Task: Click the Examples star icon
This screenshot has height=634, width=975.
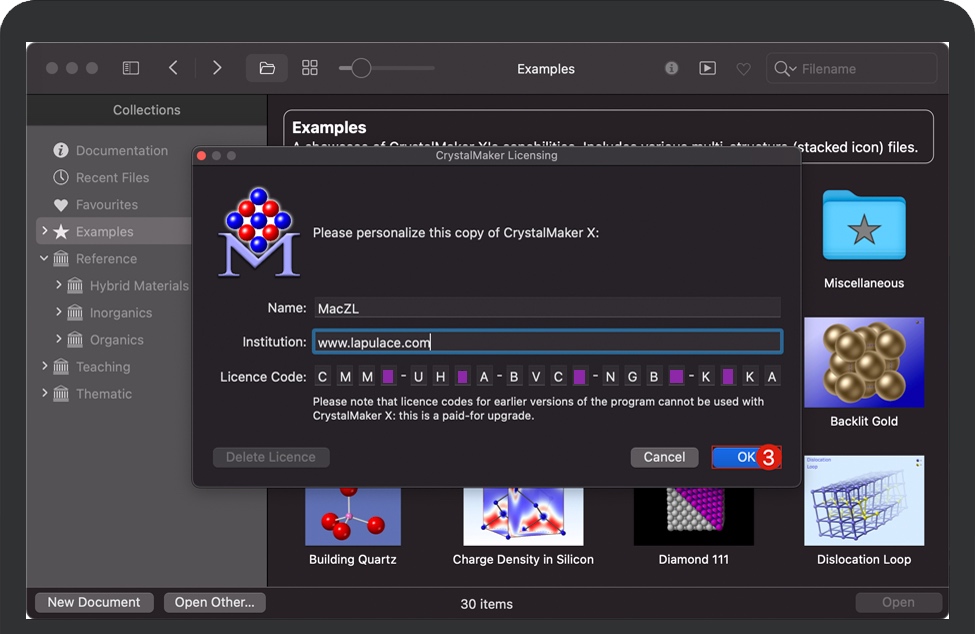Action: (x=61, y=231)
